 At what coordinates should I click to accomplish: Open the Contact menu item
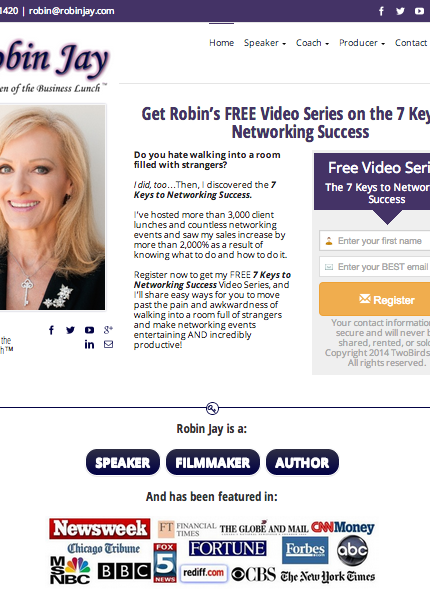point(411,43)
